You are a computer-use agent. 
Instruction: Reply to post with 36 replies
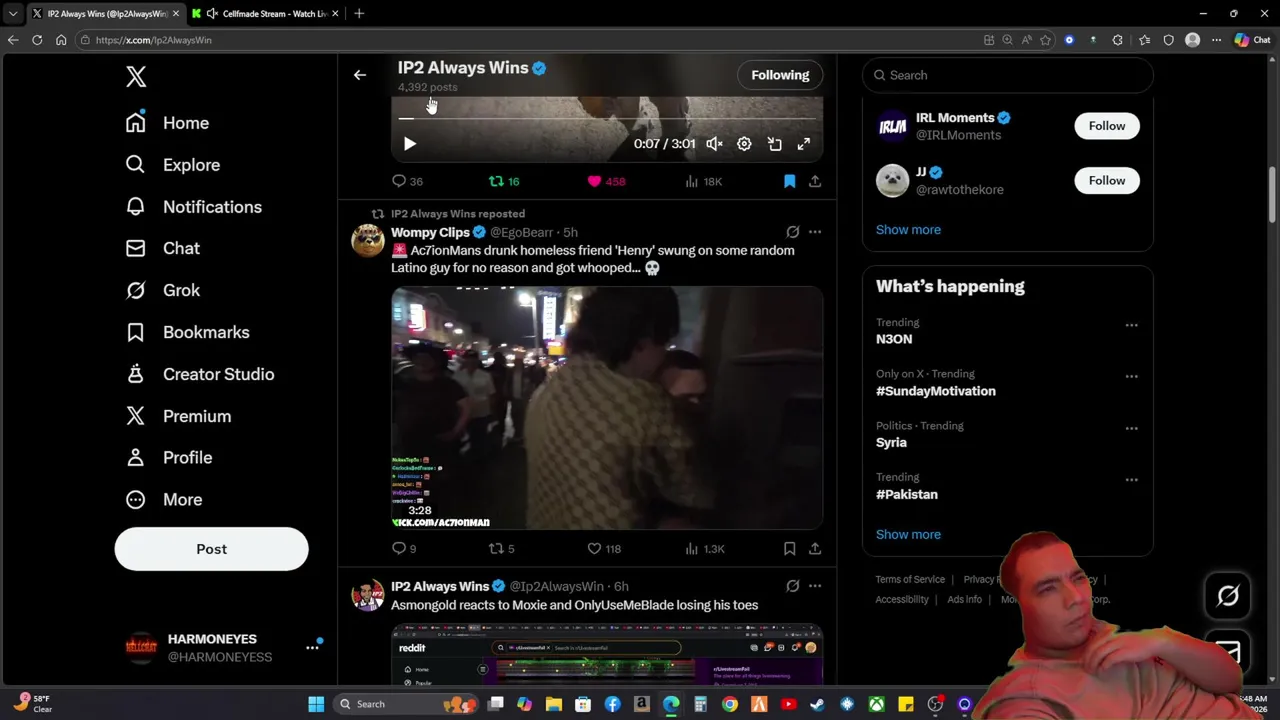407,181
